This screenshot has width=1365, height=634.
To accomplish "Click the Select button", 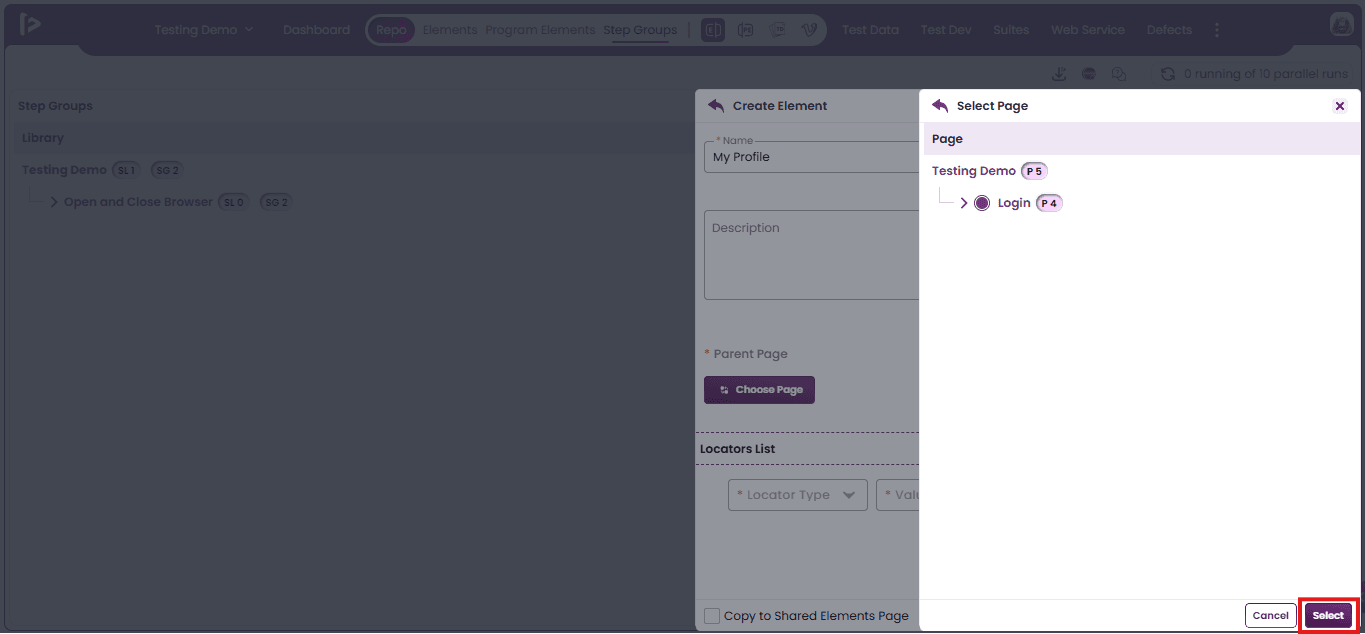I will coord(1328,616).
